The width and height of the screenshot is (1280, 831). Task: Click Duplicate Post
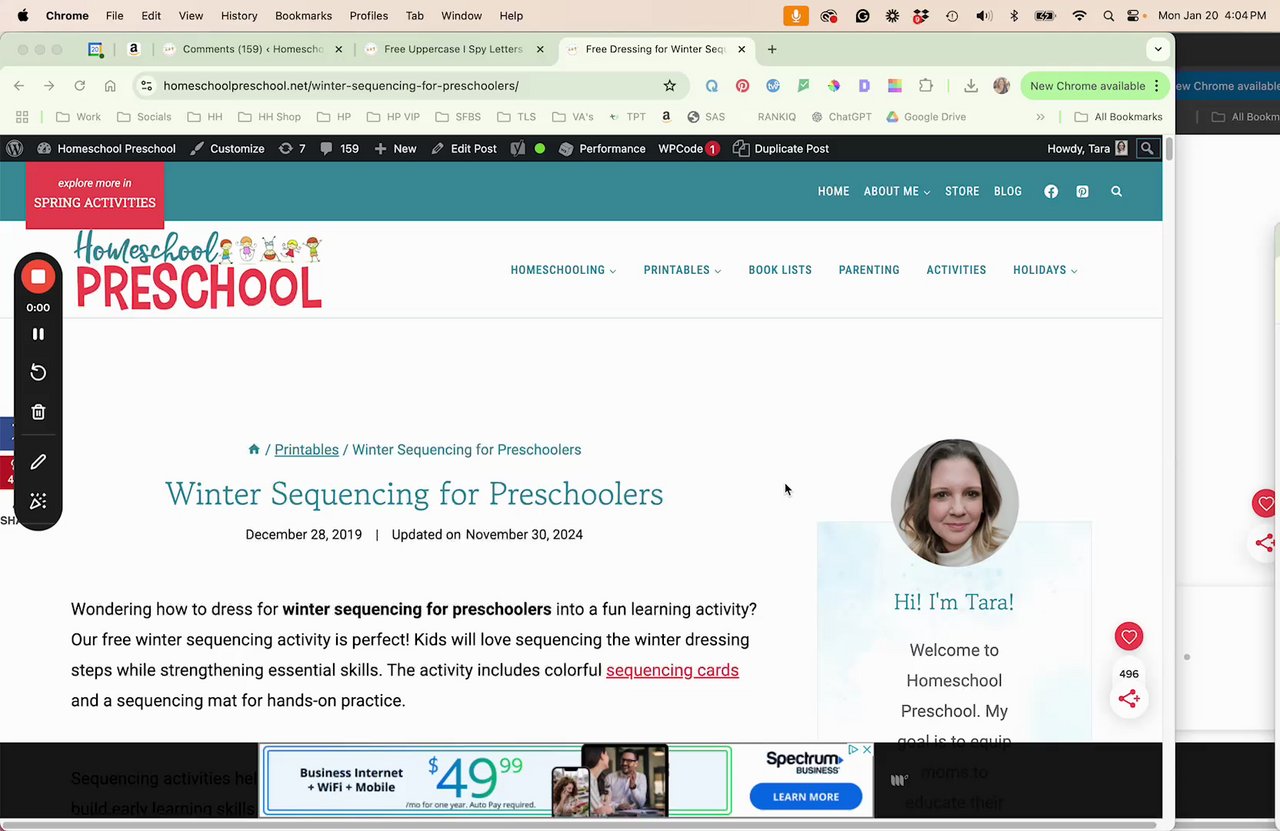[781, 148]
